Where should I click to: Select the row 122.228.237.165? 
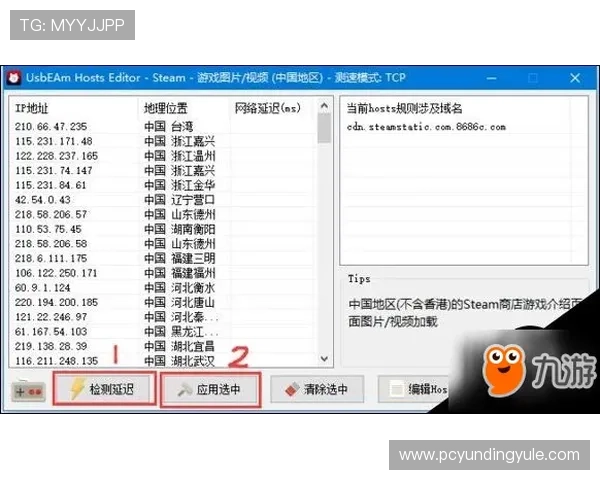(163, 156)
